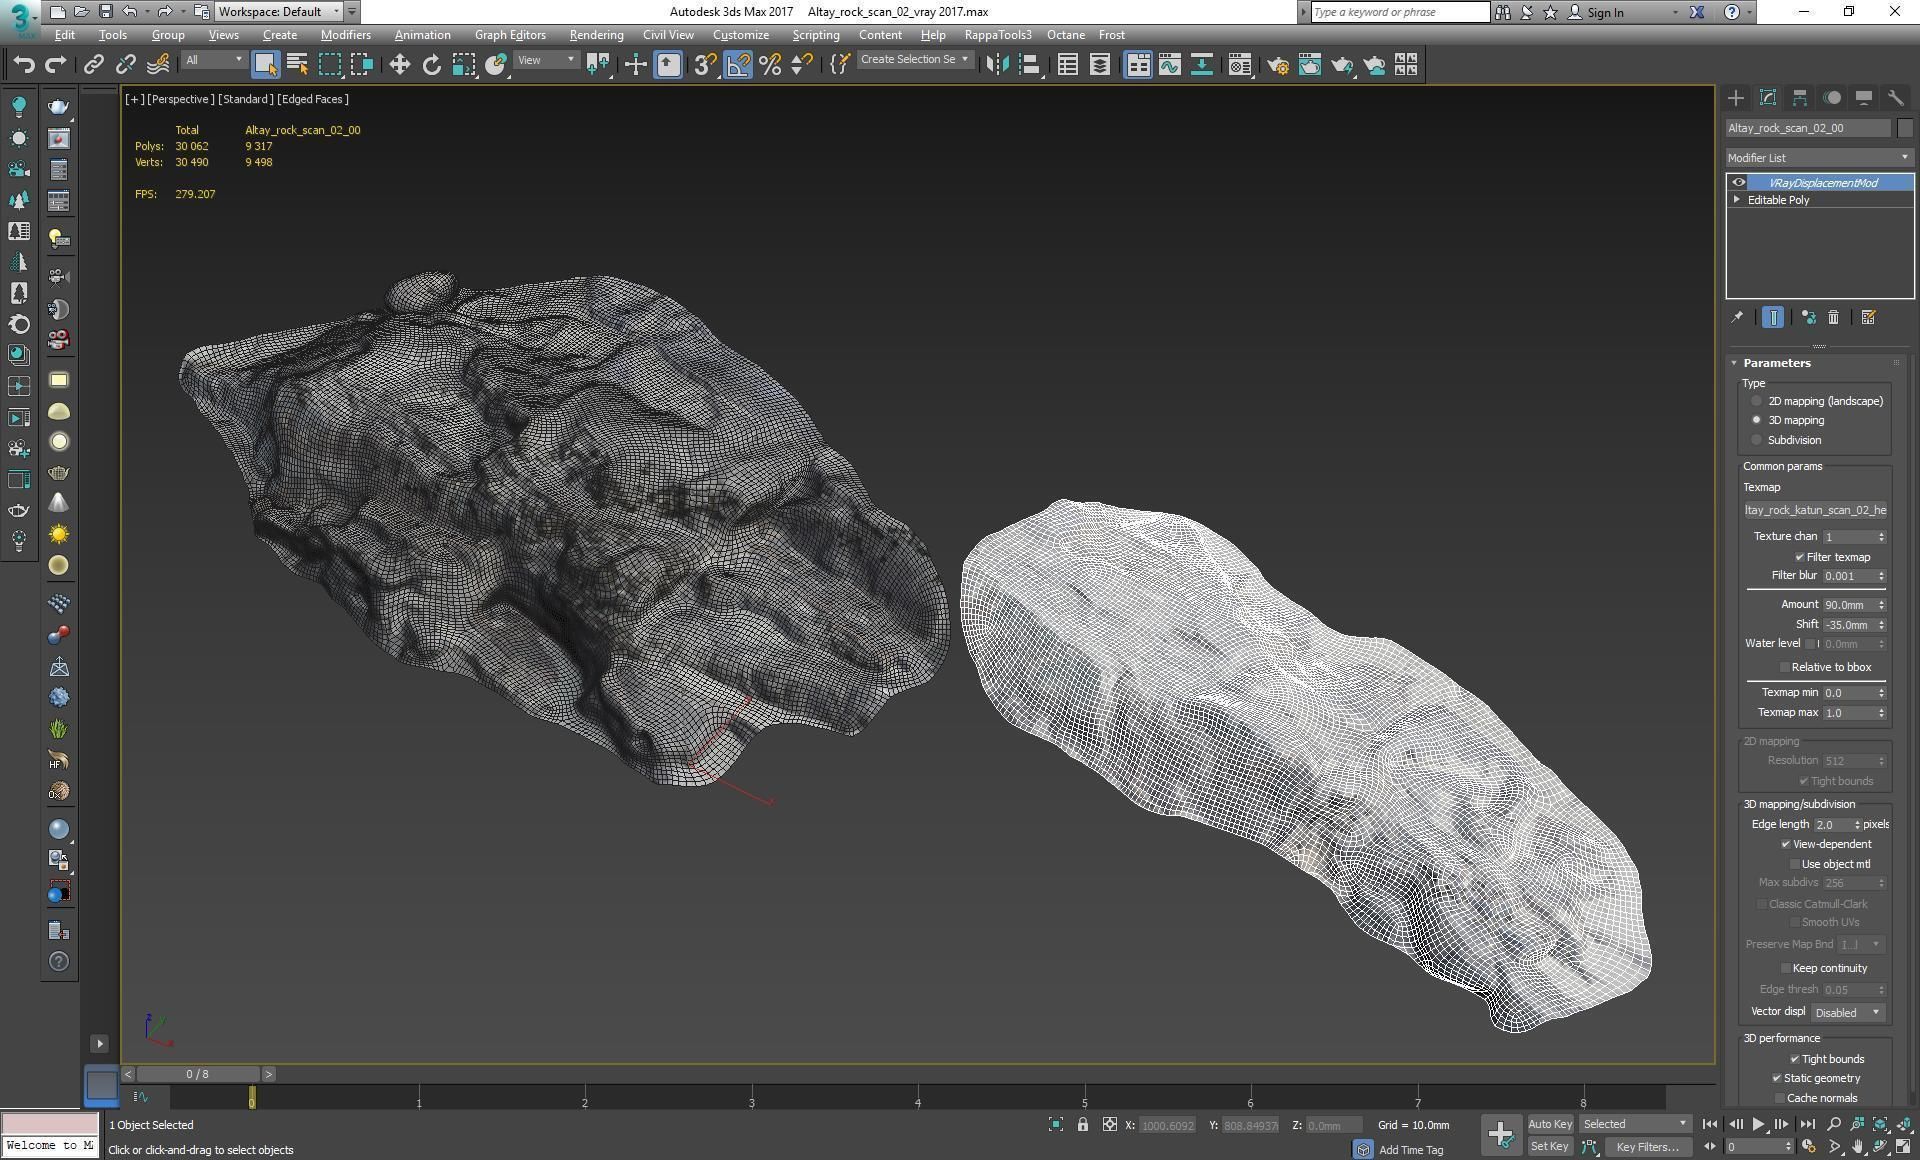Toggle the Percent Snap icon
This screenshot has width=1920, height=1160.
(x=769, y=65)
